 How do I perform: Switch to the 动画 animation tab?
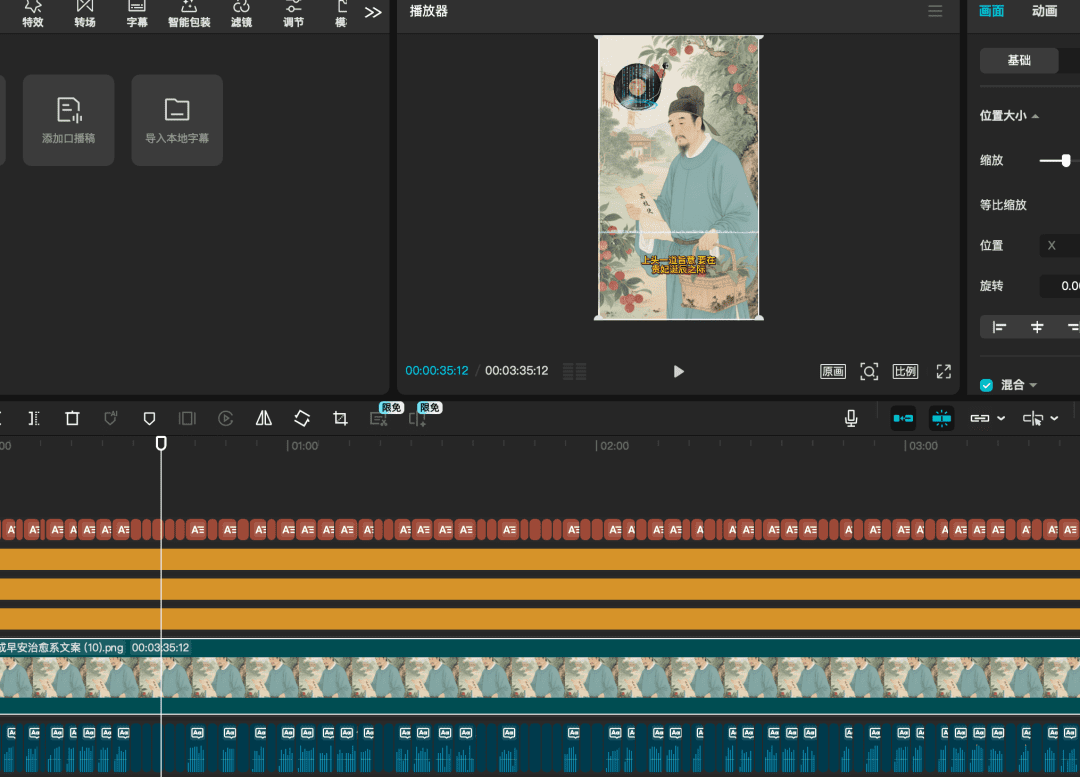tap(1044, 11)
